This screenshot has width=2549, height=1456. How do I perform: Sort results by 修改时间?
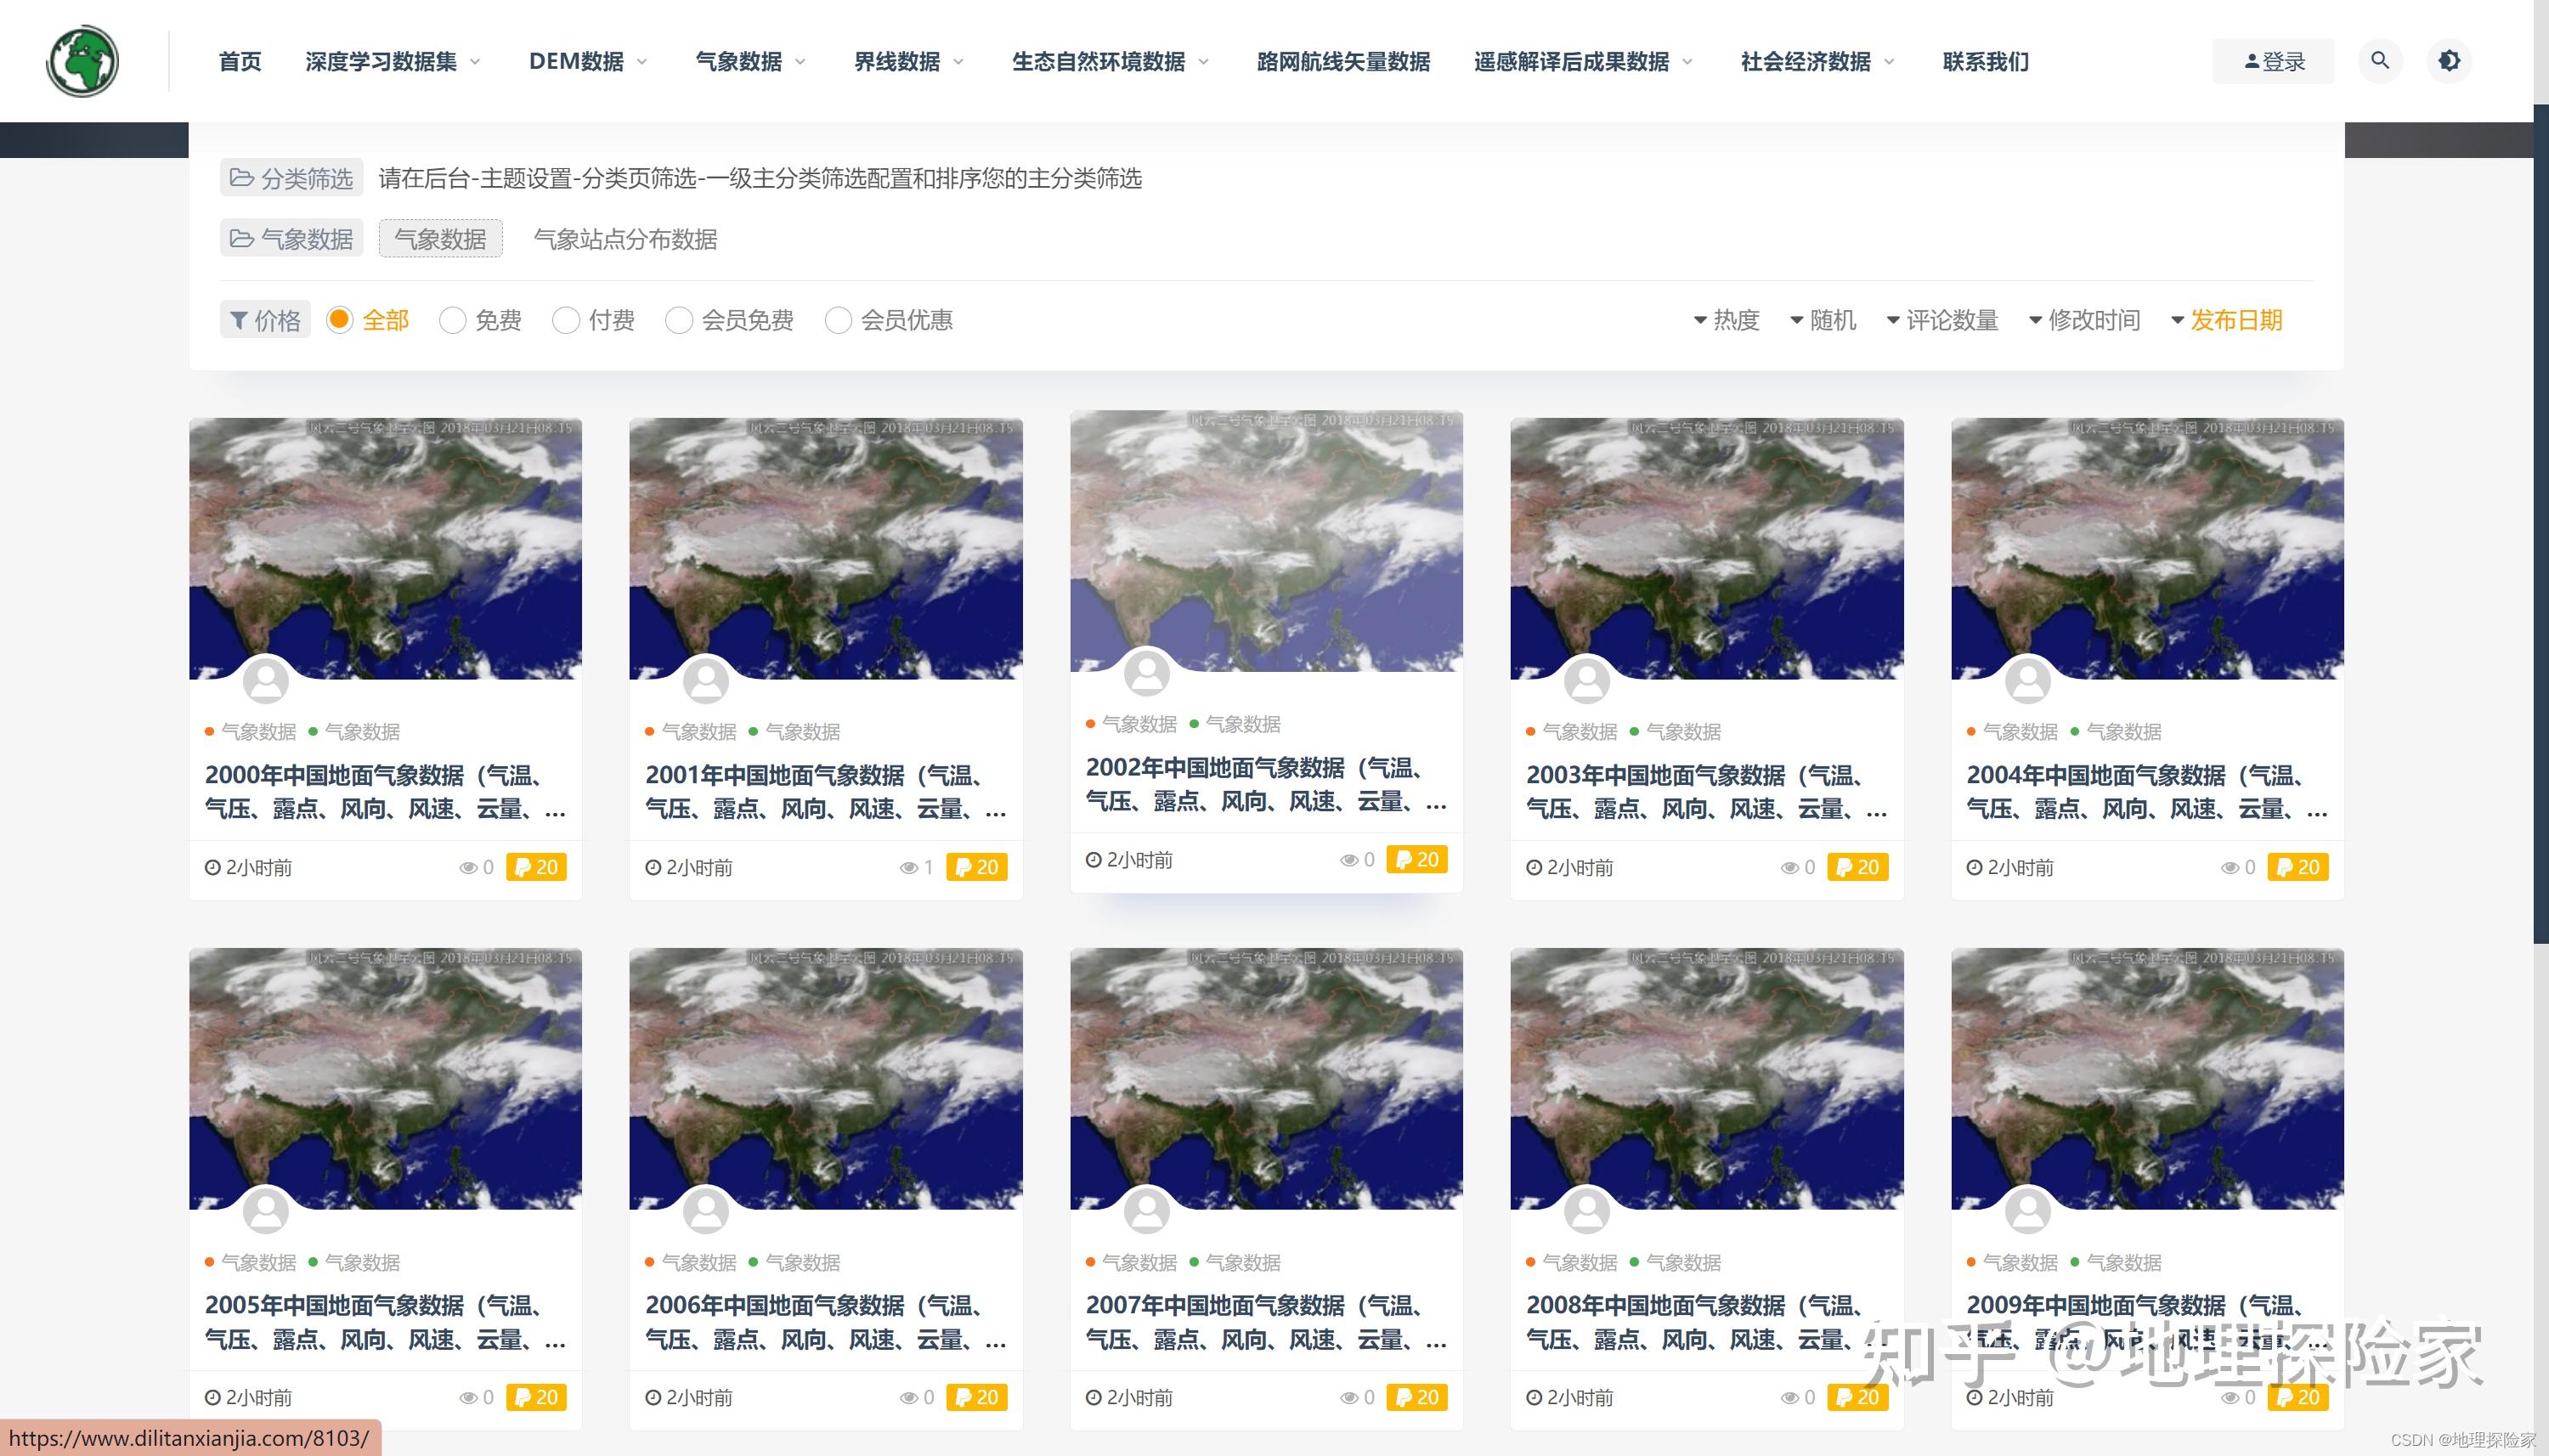point(2084,320)
